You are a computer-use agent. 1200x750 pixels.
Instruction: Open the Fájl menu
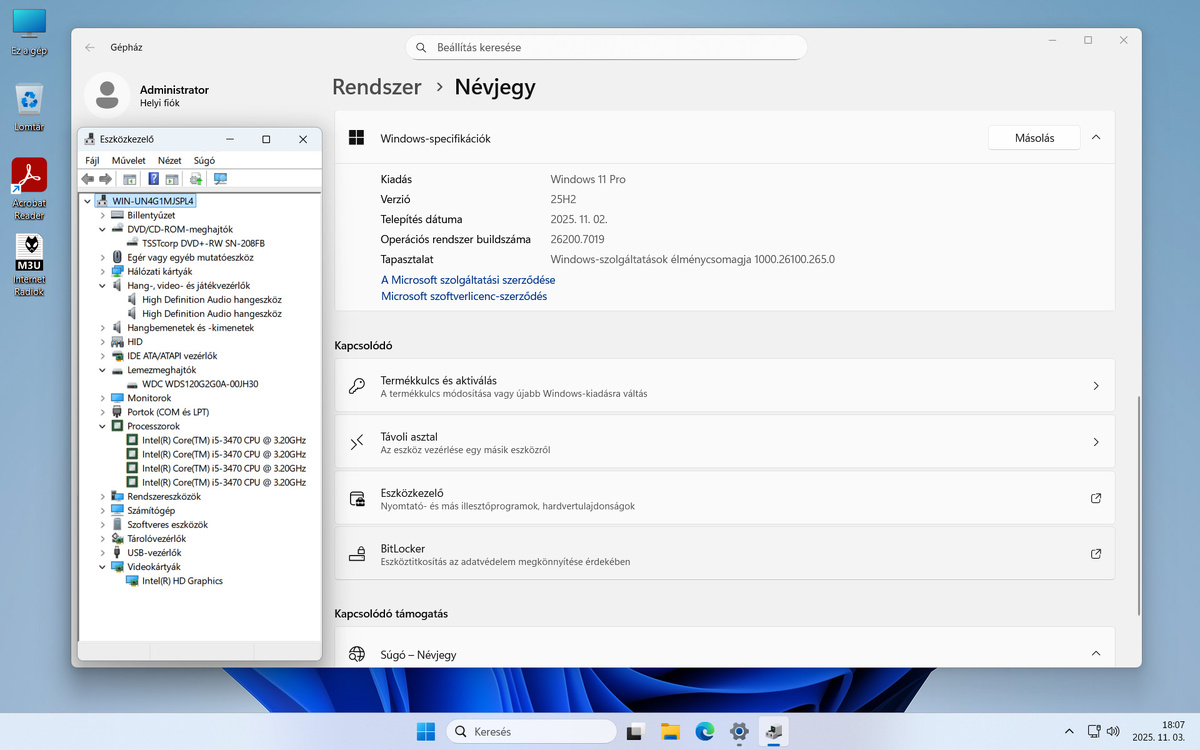click(92, 160)
